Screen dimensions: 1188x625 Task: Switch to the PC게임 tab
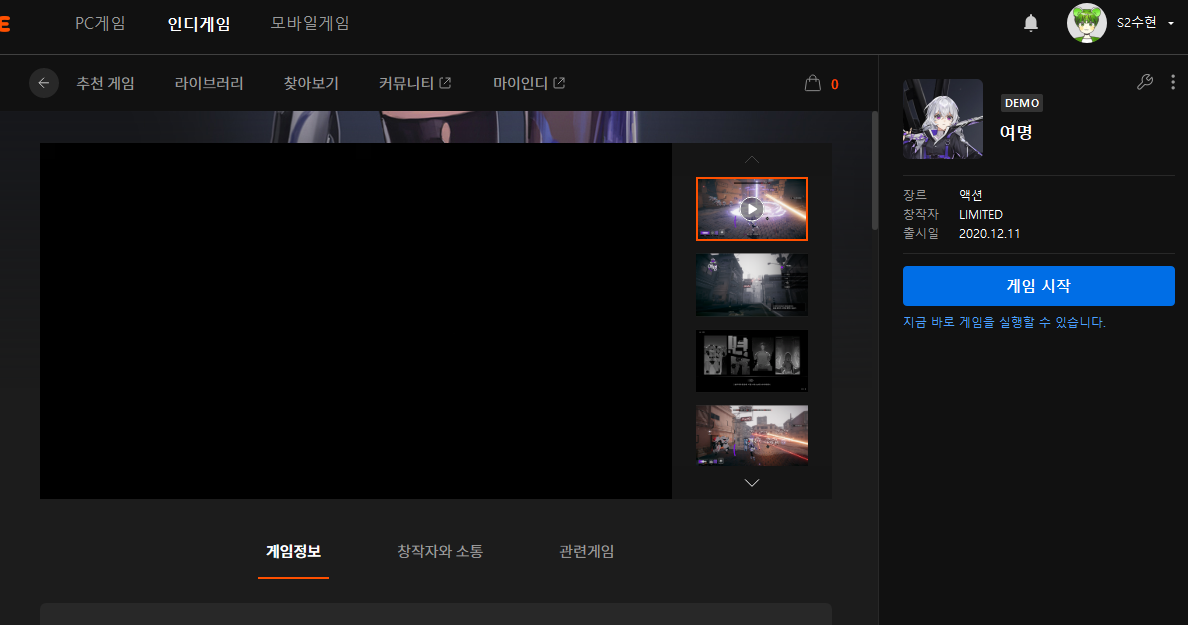(x=100, y=23)
